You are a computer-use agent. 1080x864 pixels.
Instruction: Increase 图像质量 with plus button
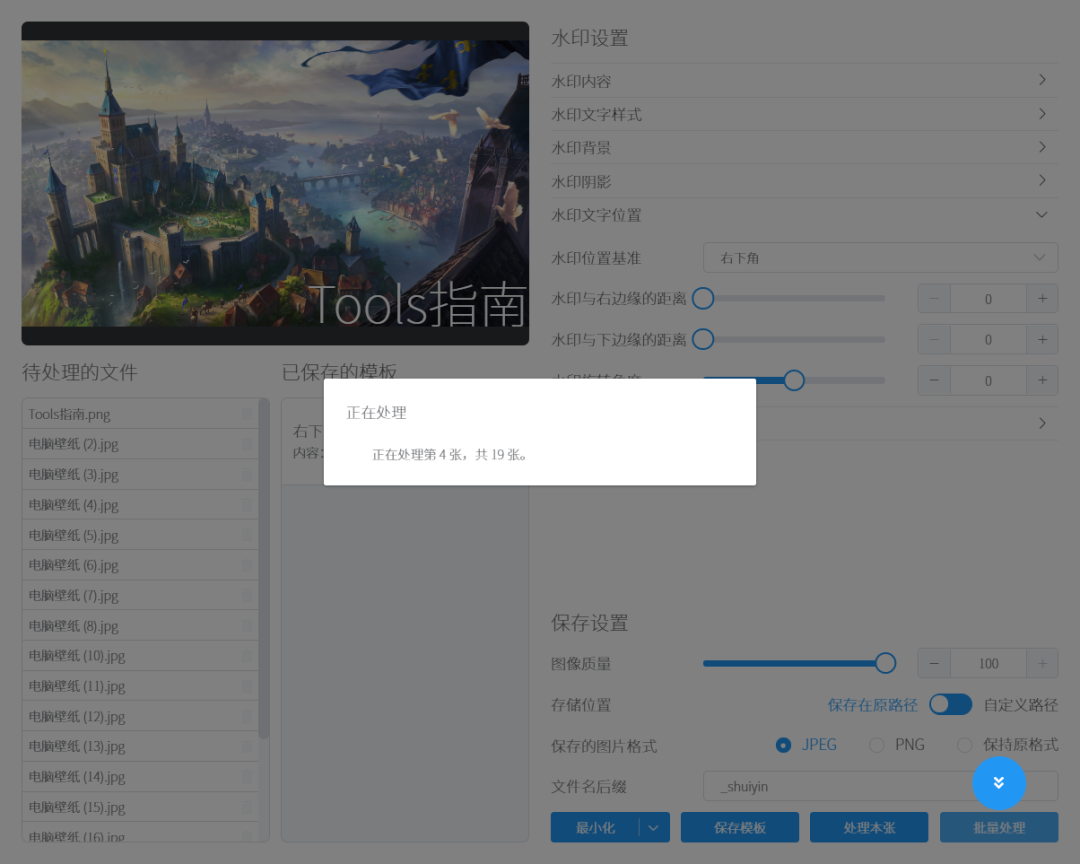pyautogui.click(x=1042, y=663)
